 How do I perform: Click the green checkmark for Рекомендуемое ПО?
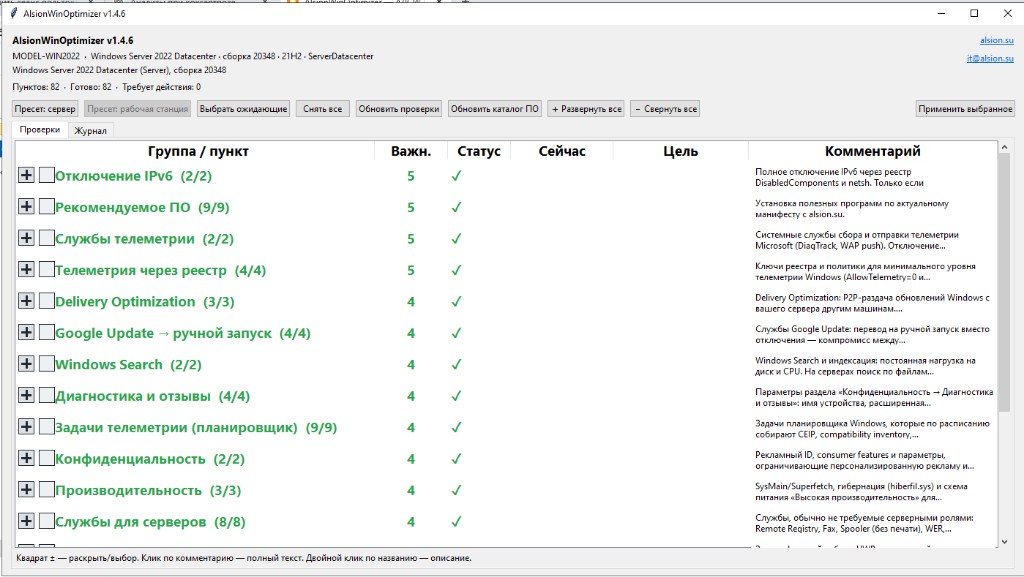pos(456,207)
